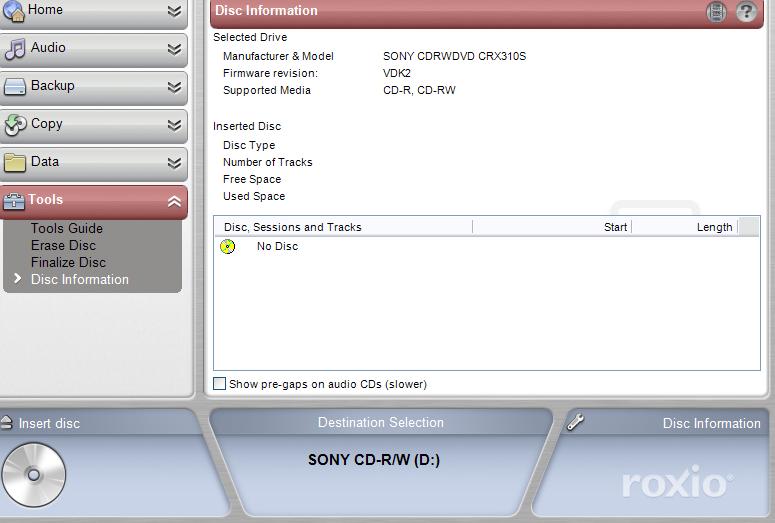This screenshot has width=775, height=523.
Task: Click the Copy category label
Action: (x=46, y=124)
